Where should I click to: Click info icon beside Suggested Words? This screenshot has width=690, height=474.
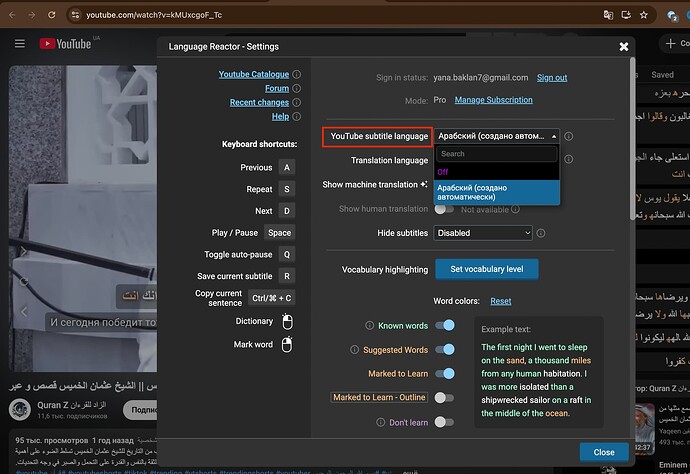(x=354, y=349)
